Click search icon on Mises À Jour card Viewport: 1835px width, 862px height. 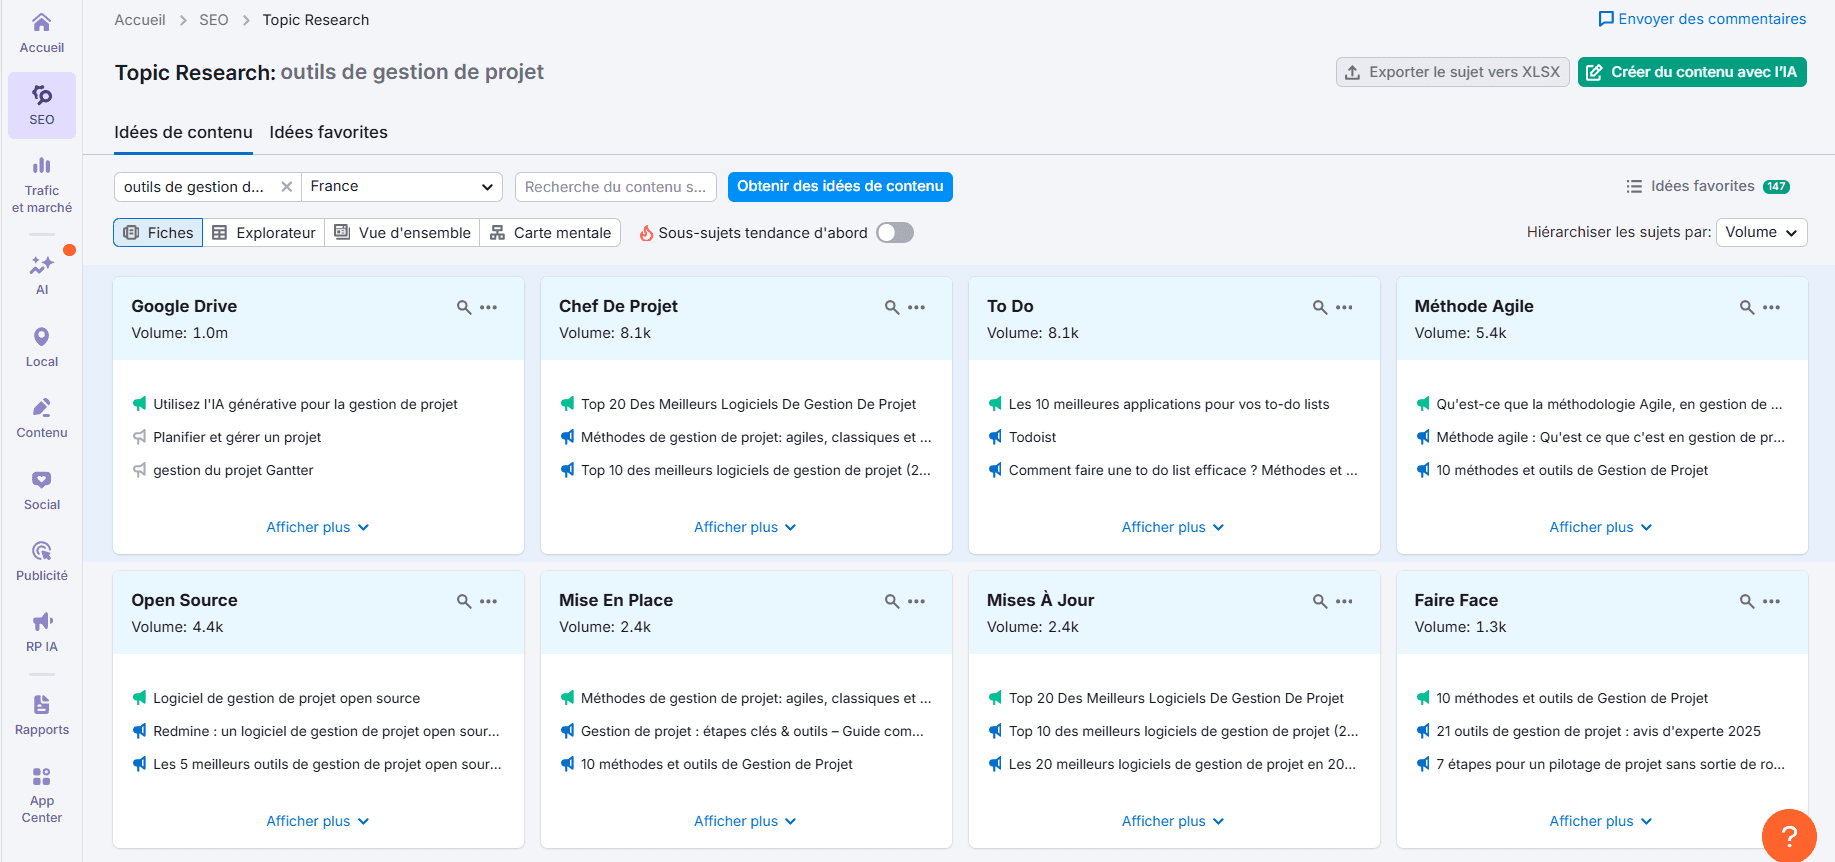[x=1320, y=601]
